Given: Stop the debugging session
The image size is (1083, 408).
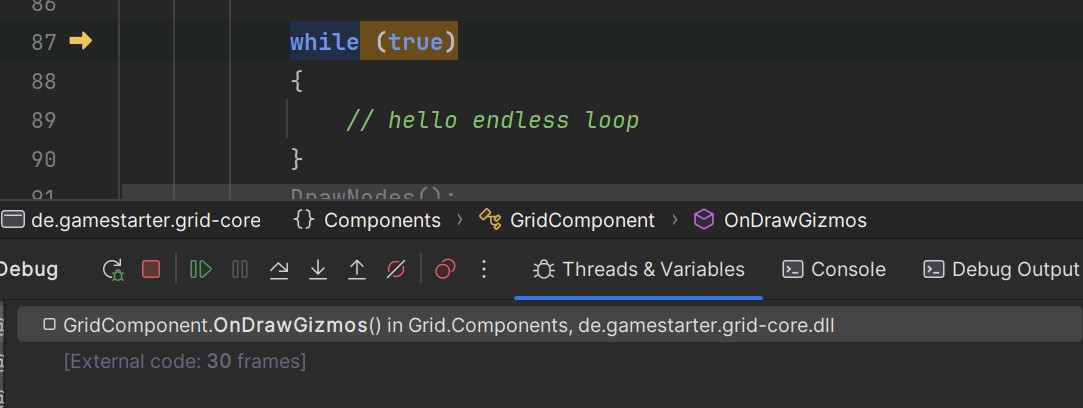Looking at the screenshot, I should click(151, 269).
